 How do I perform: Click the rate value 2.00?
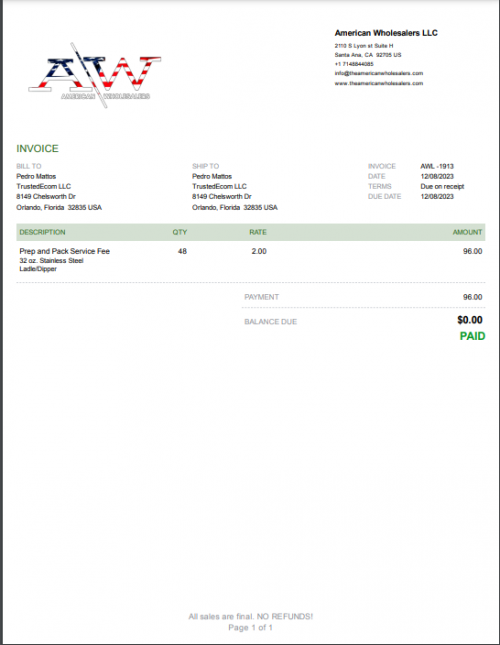point(259,251)
